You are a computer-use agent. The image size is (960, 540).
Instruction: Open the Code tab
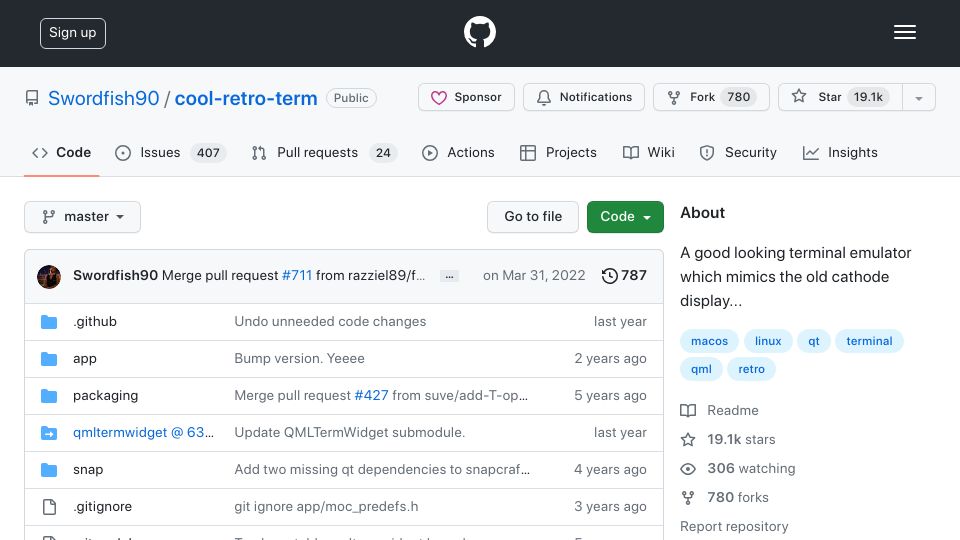[x=61, y=152]
